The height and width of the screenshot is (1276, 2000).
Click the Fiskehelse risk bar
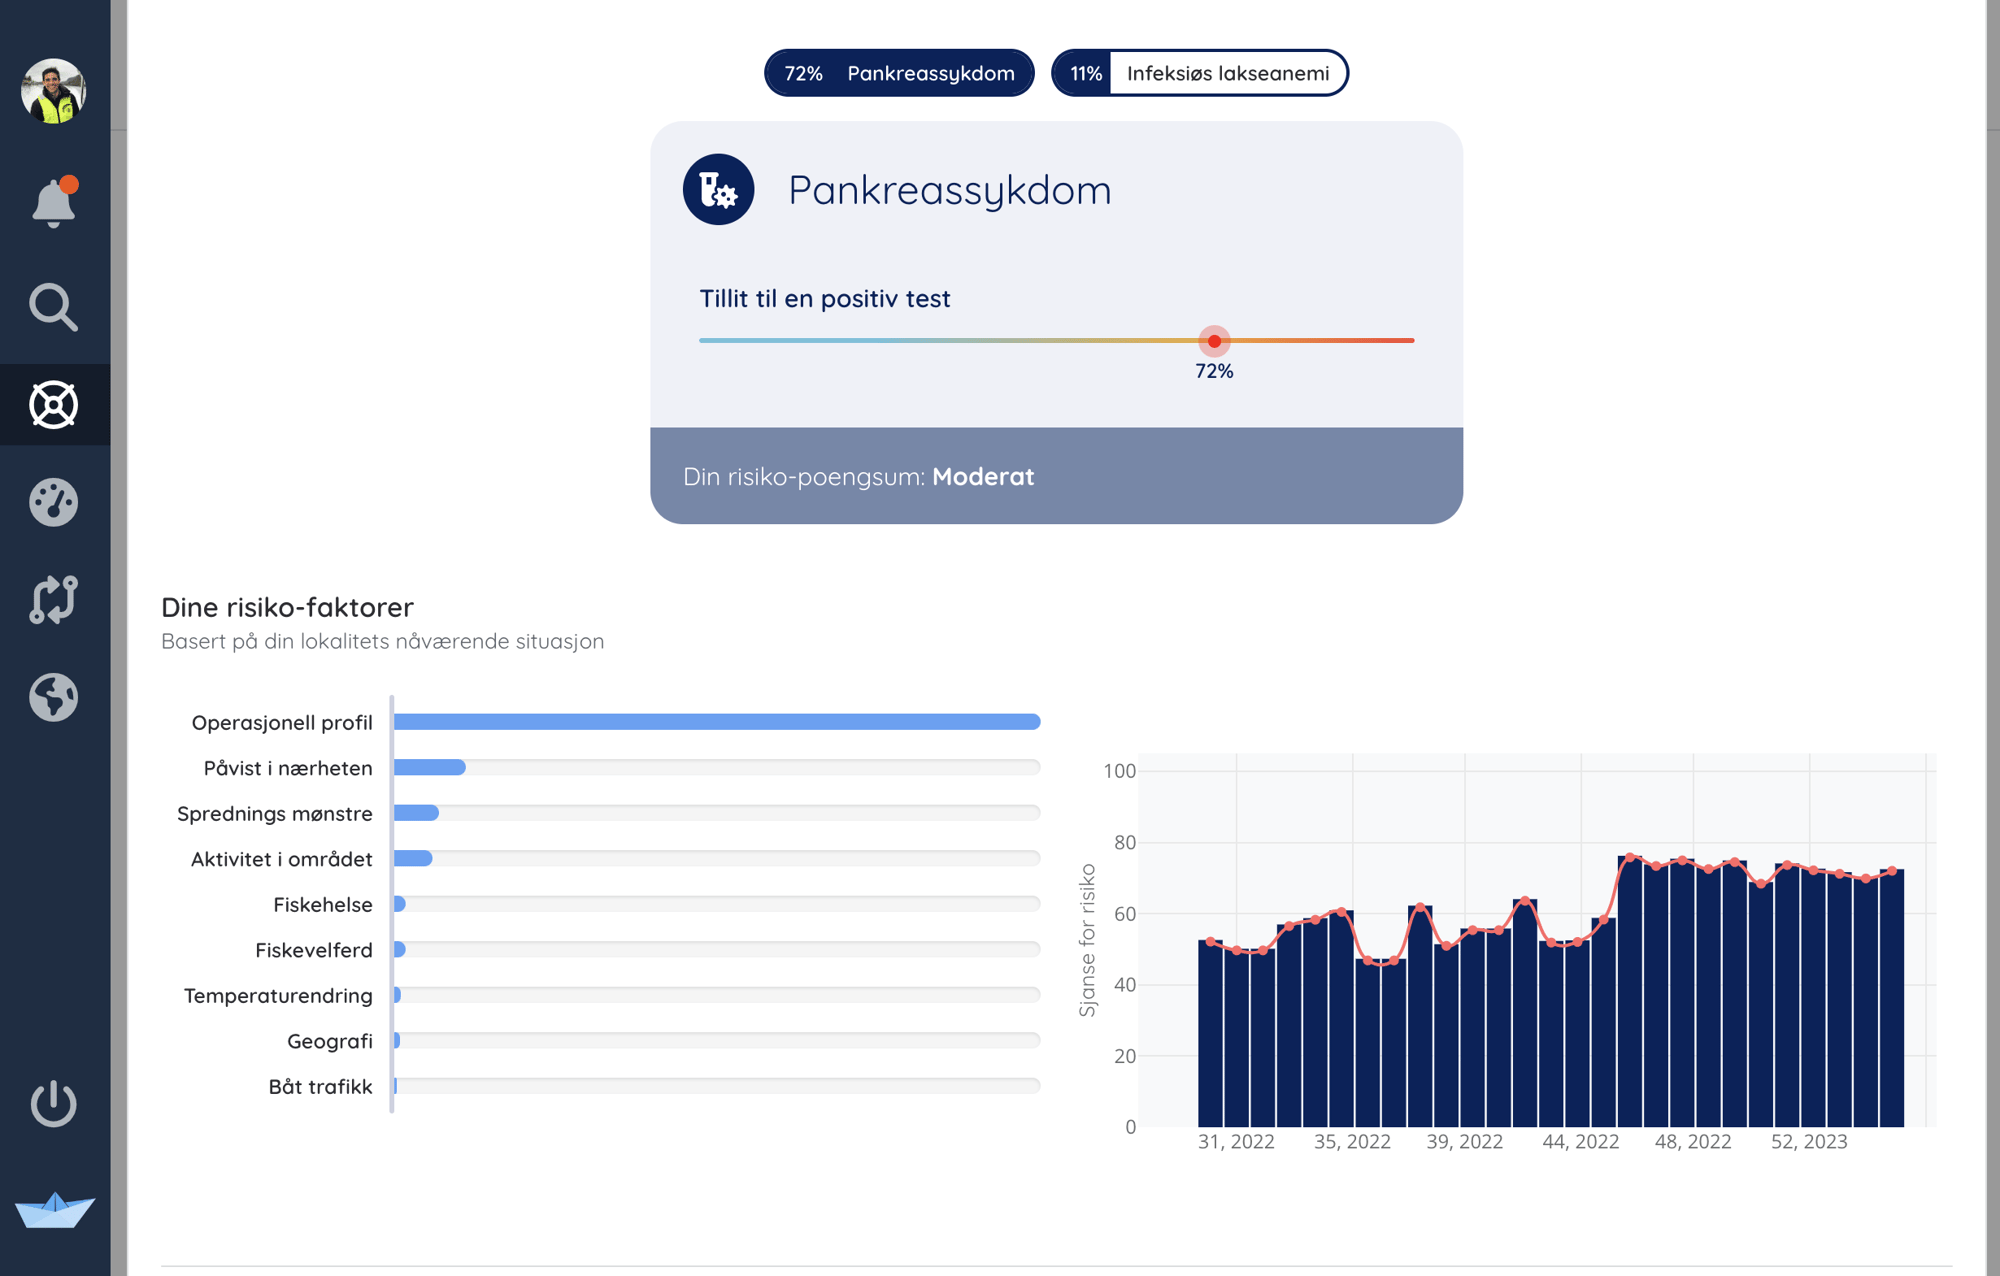[x=717, y=904]
